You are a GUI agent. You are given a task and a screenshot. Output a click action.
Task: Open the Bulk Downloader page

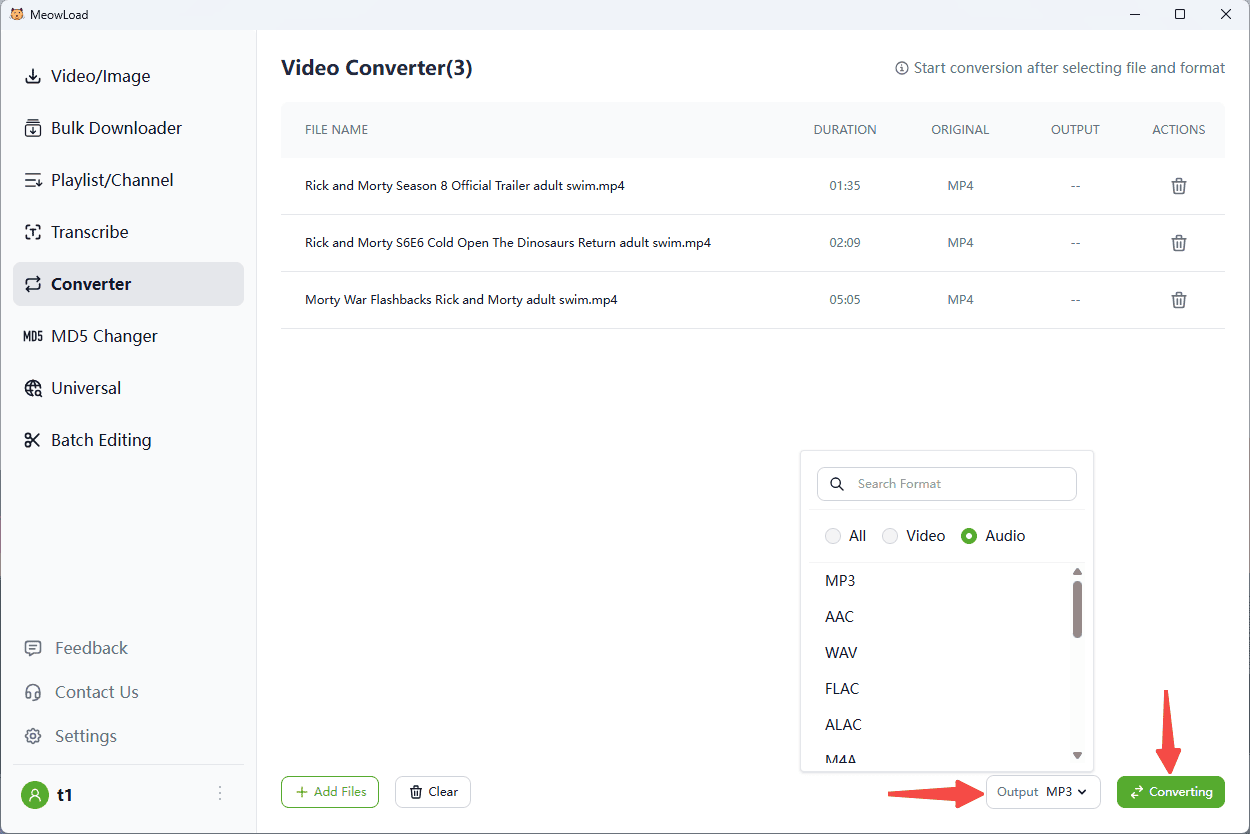point(116,128)
